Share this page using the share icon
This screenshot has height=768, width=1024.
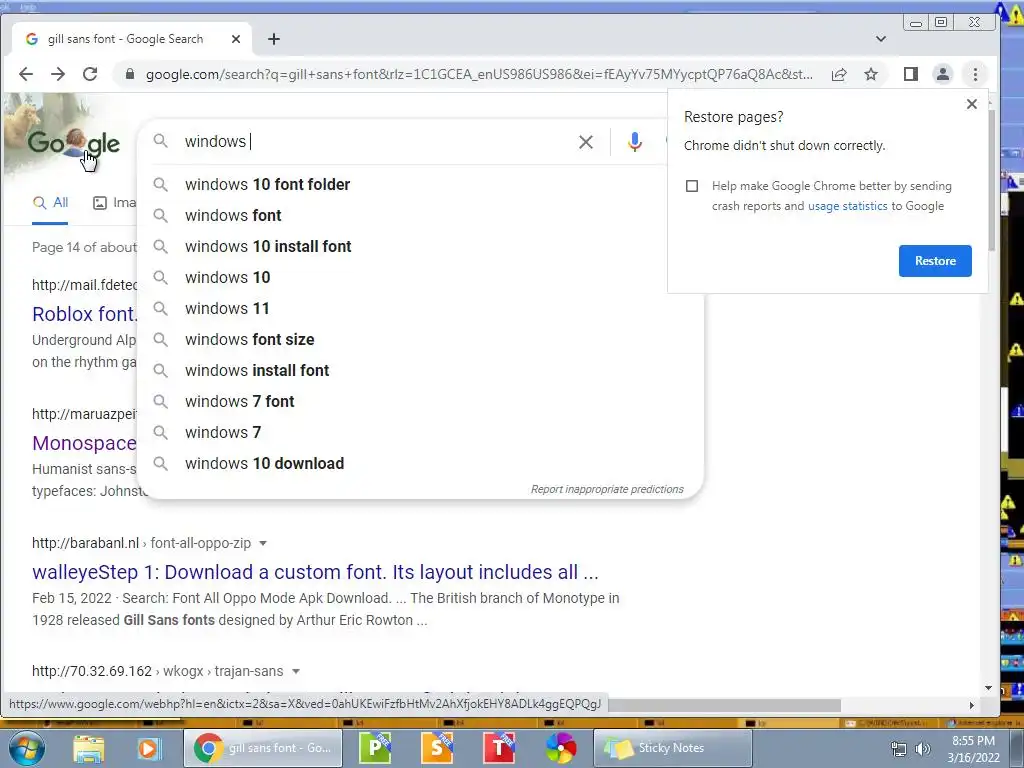click(x=839, y=74)
